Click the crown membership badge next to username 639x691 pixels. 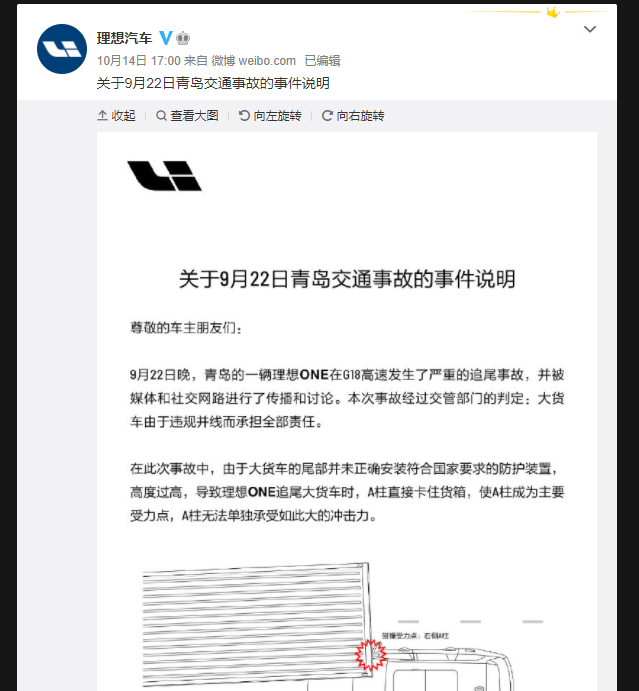183,38
